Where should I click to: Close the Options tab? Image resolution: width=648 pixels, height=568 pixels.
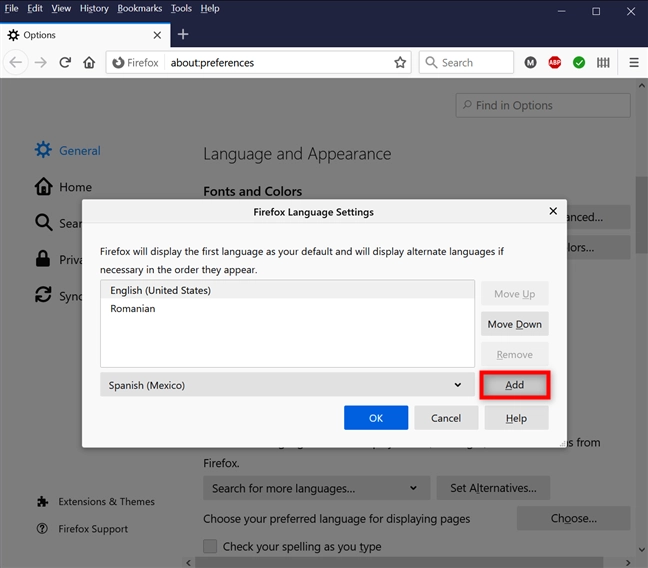tap(157, 35)
